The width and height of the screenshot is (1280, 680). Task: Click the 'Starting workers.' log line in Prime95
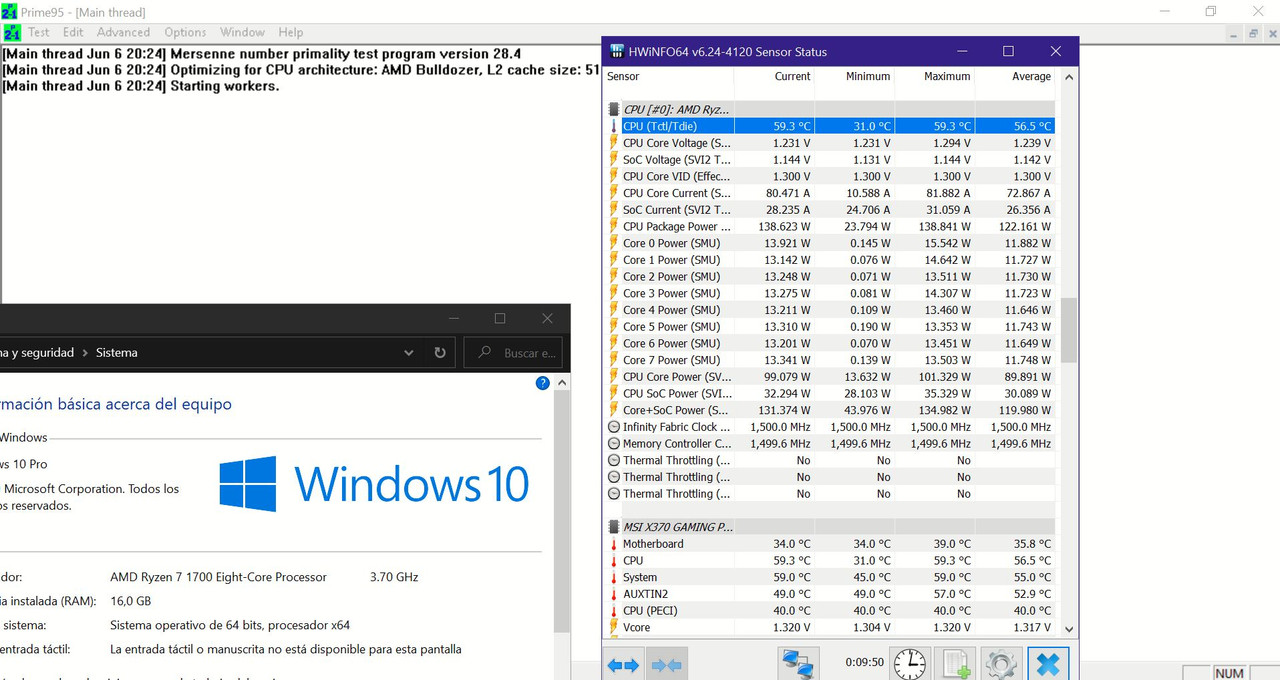tap(224, 86)
